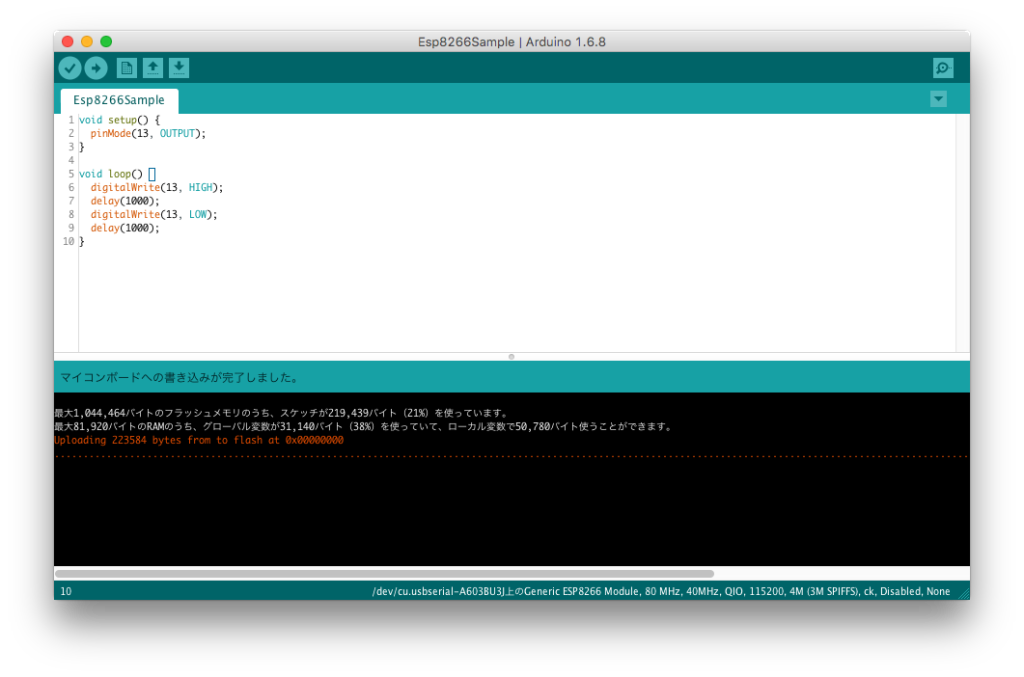Upload sketch with the arrow button
This screenshot has width=1024, height=677.
(96, 68)
